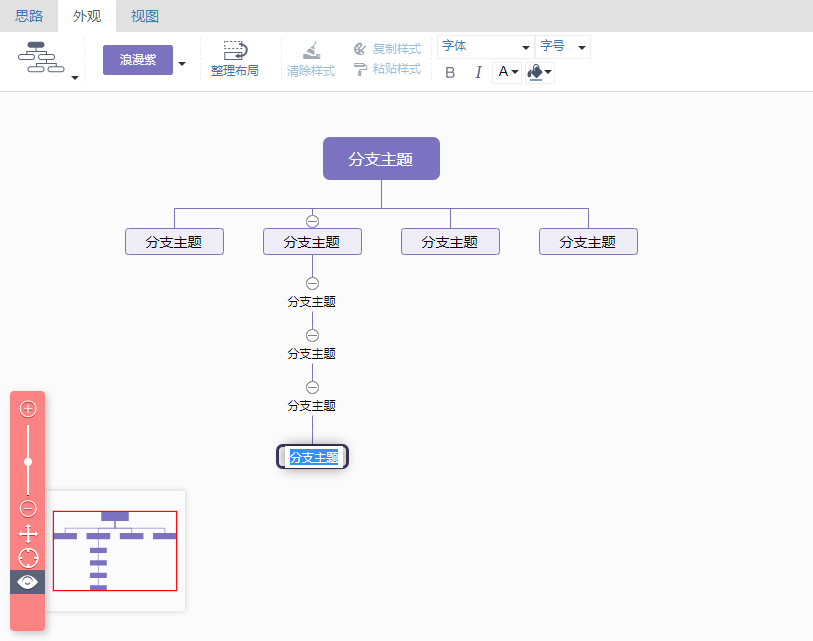The height and width of the screenshot is (641, 813).
Task: Toggle bold B formatting
Action: click(450, 72)
